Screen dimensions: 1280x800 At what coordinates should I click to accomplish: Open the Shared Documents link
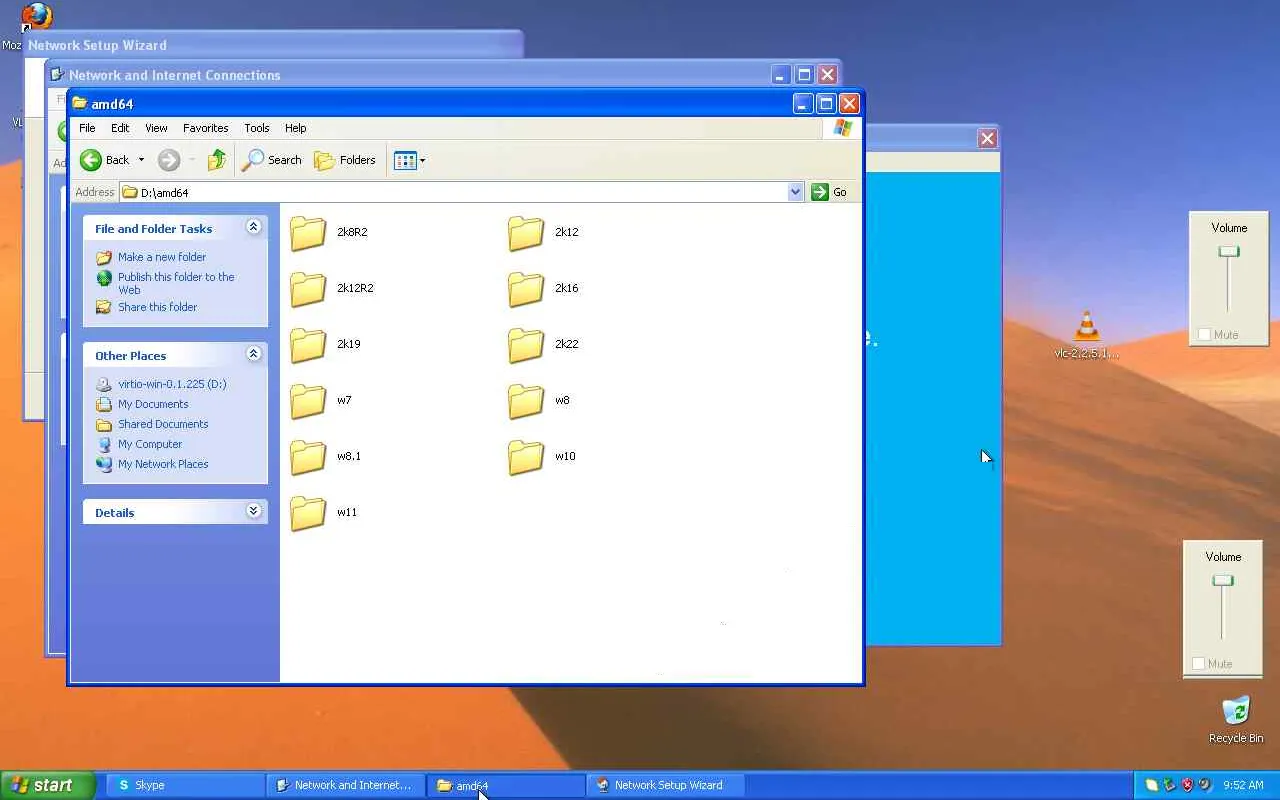point(163,424)
